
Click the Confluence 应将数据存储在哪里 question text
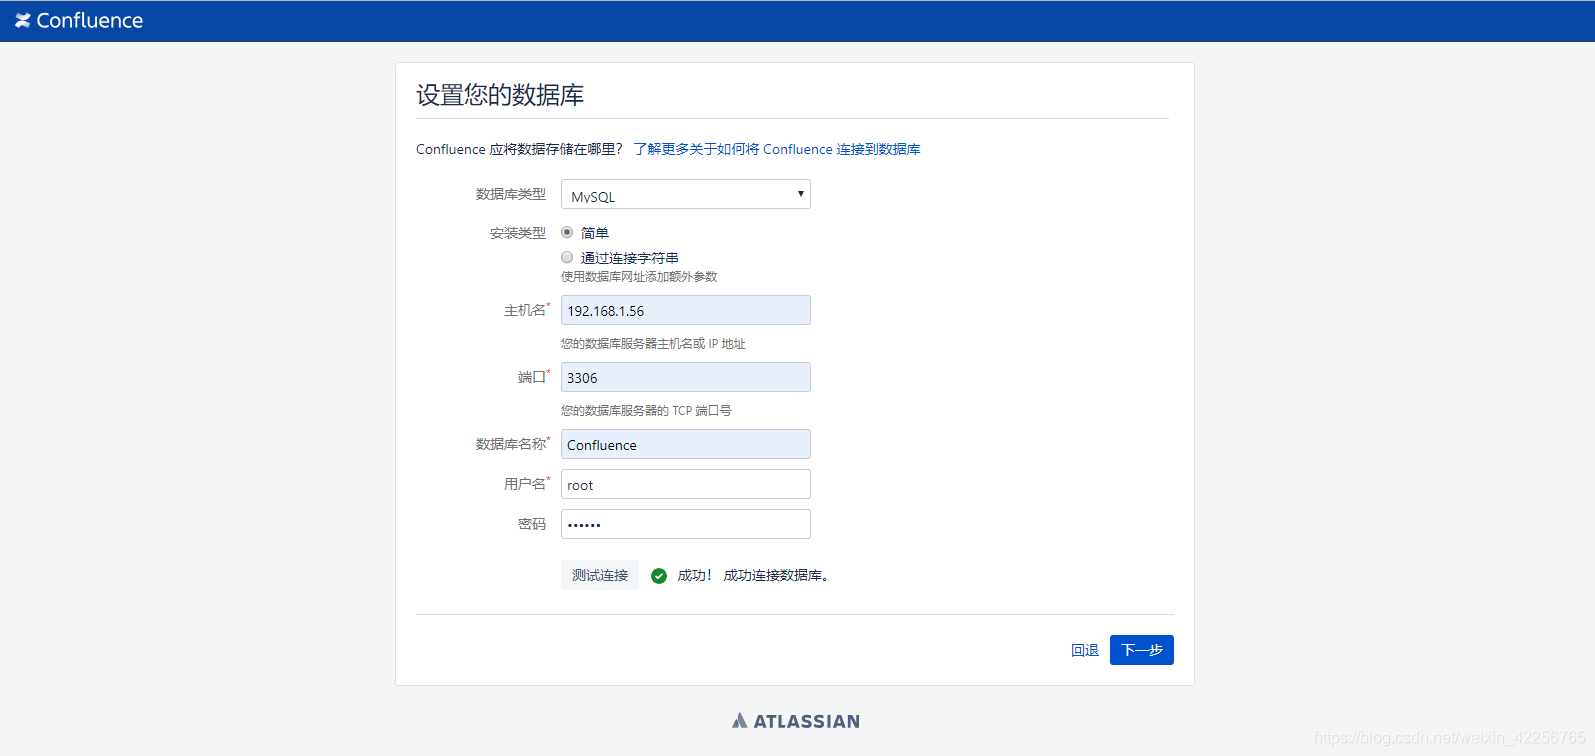pos(519,149)
